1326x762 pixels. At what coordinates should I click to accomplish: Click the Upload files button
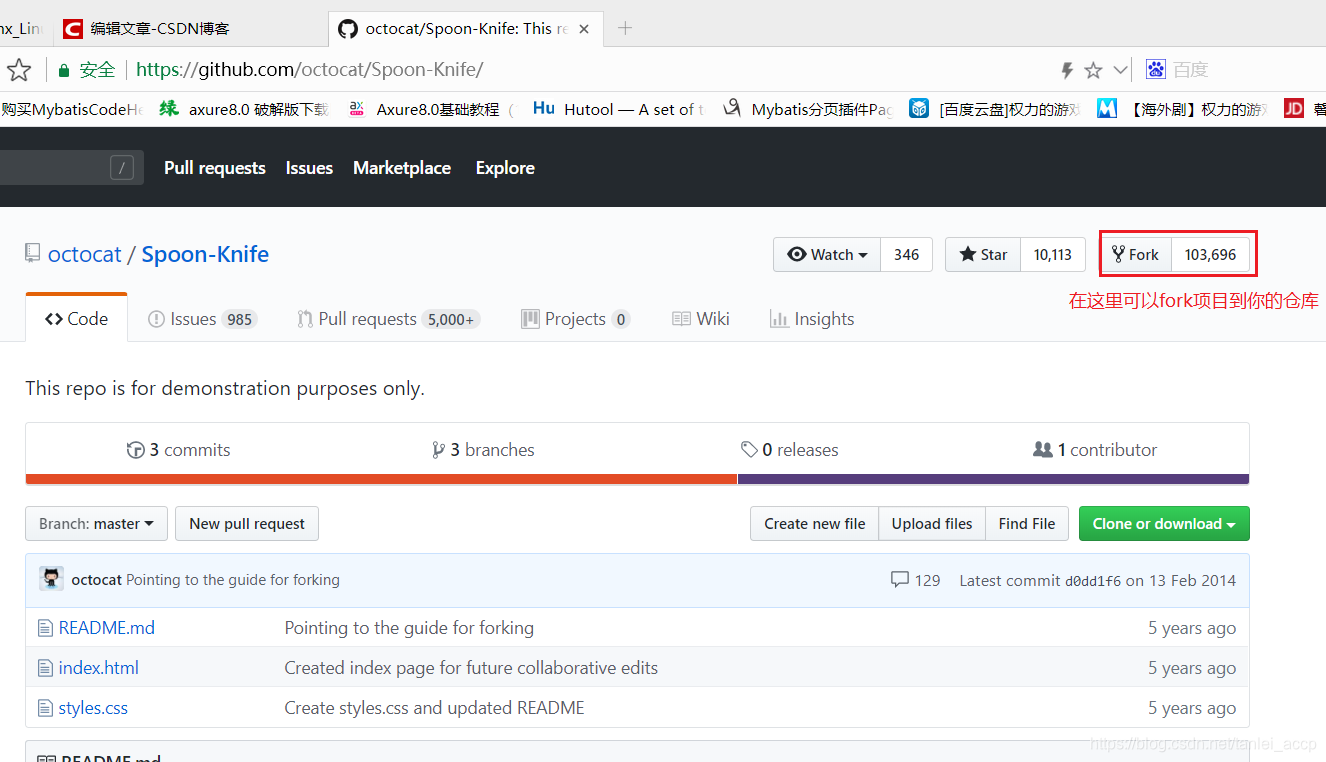(x=932, y=524)
